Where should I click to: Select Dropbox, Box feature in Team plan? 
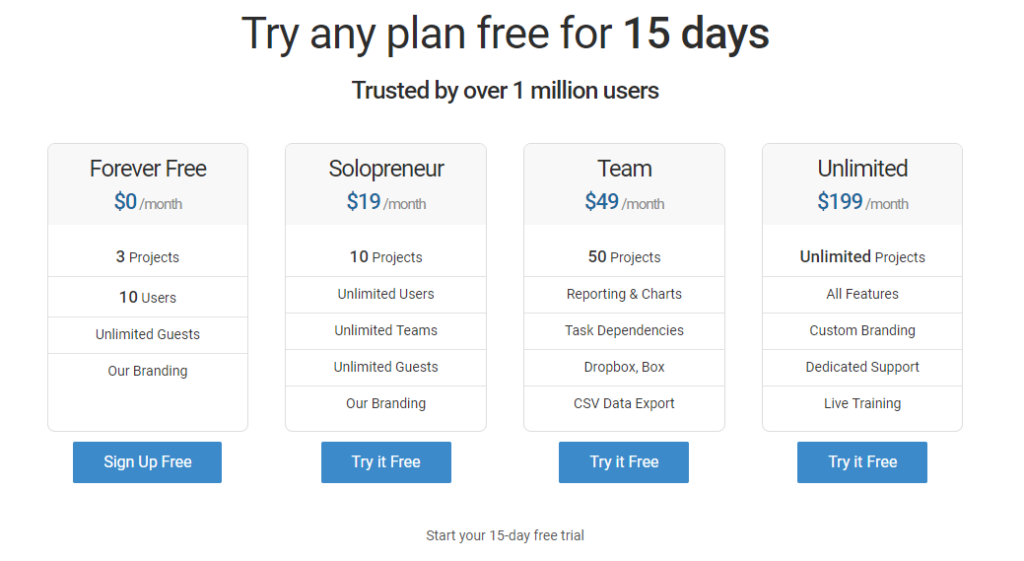(x=624, y=367)
